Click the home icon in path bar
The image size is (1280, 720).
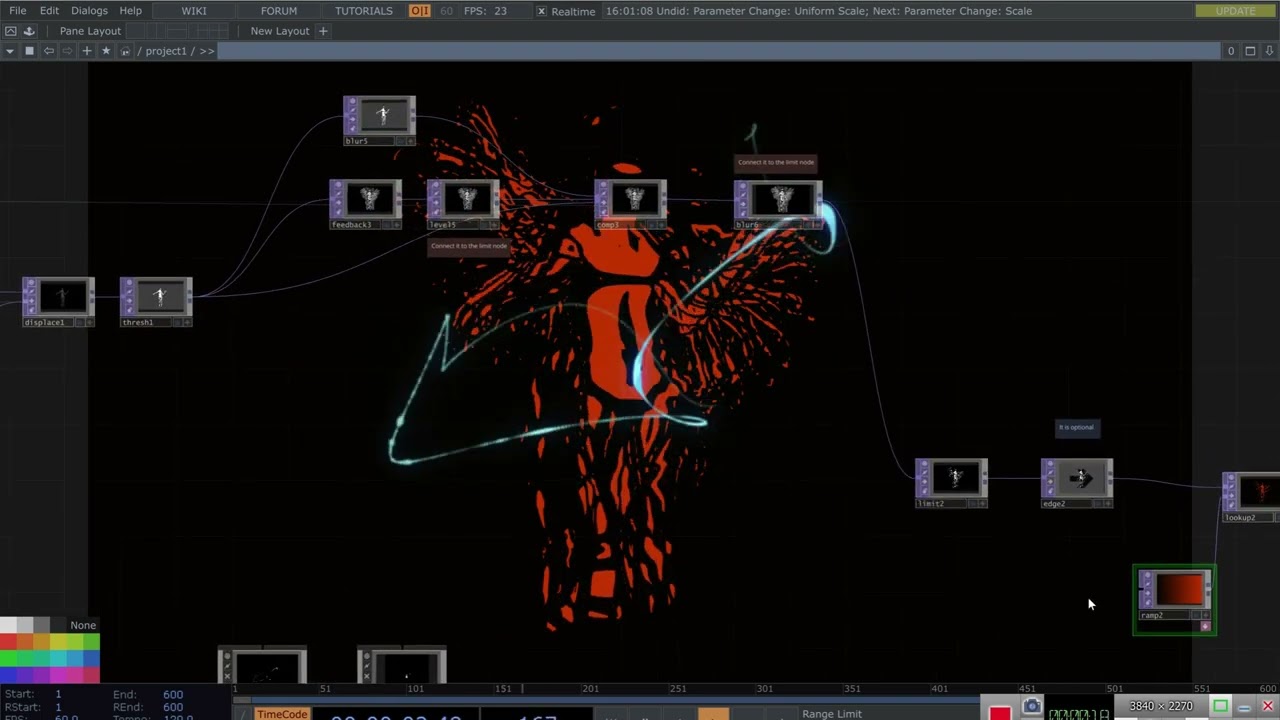(x=125, y=51)
